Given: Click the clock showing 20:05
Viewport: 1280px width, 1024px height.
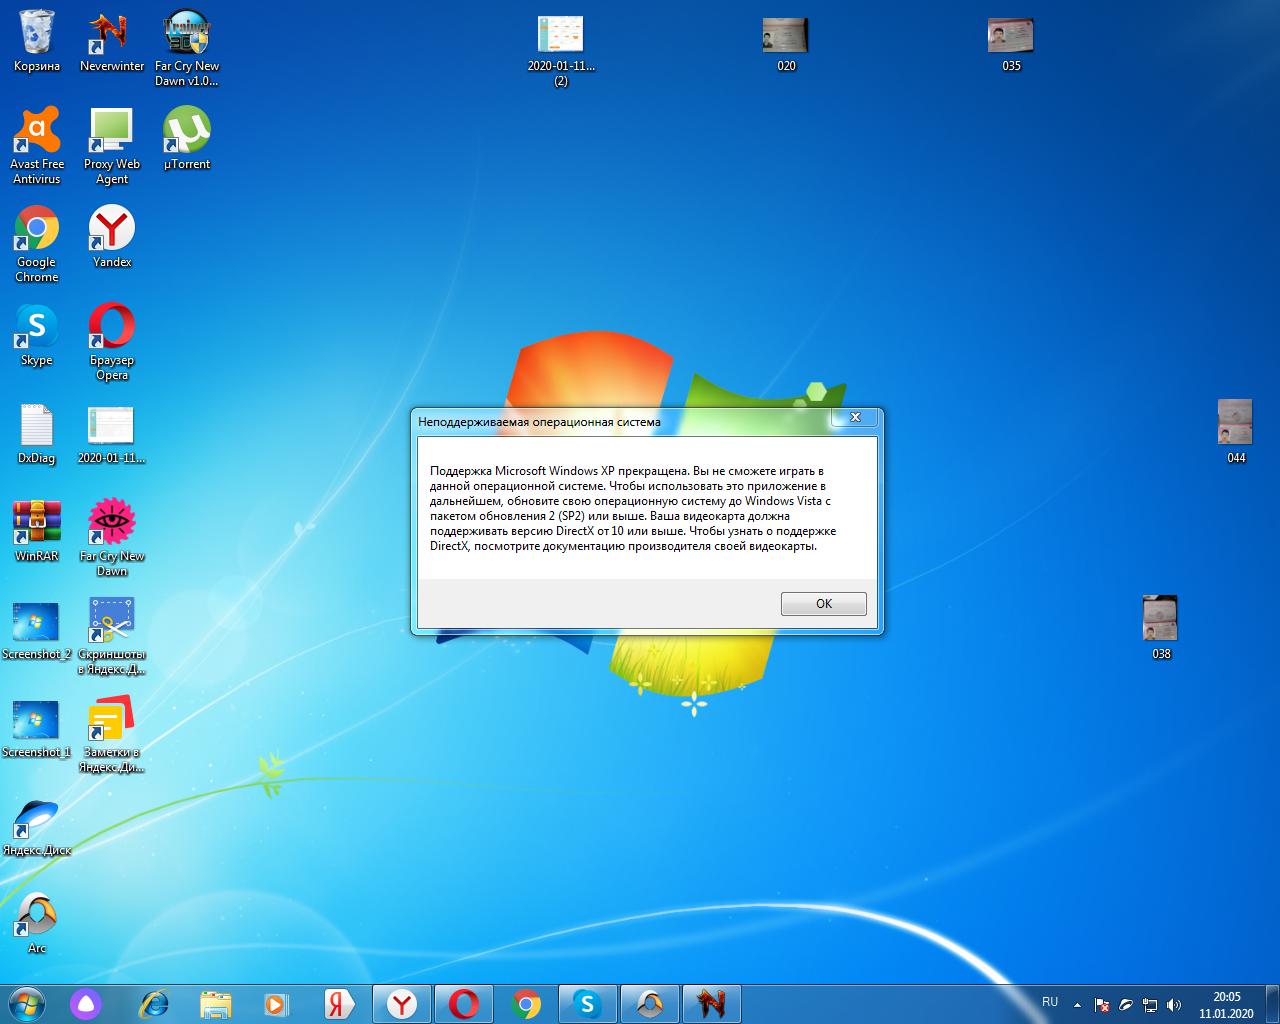Looking at the screenshot, I should coord(1226,1005).
